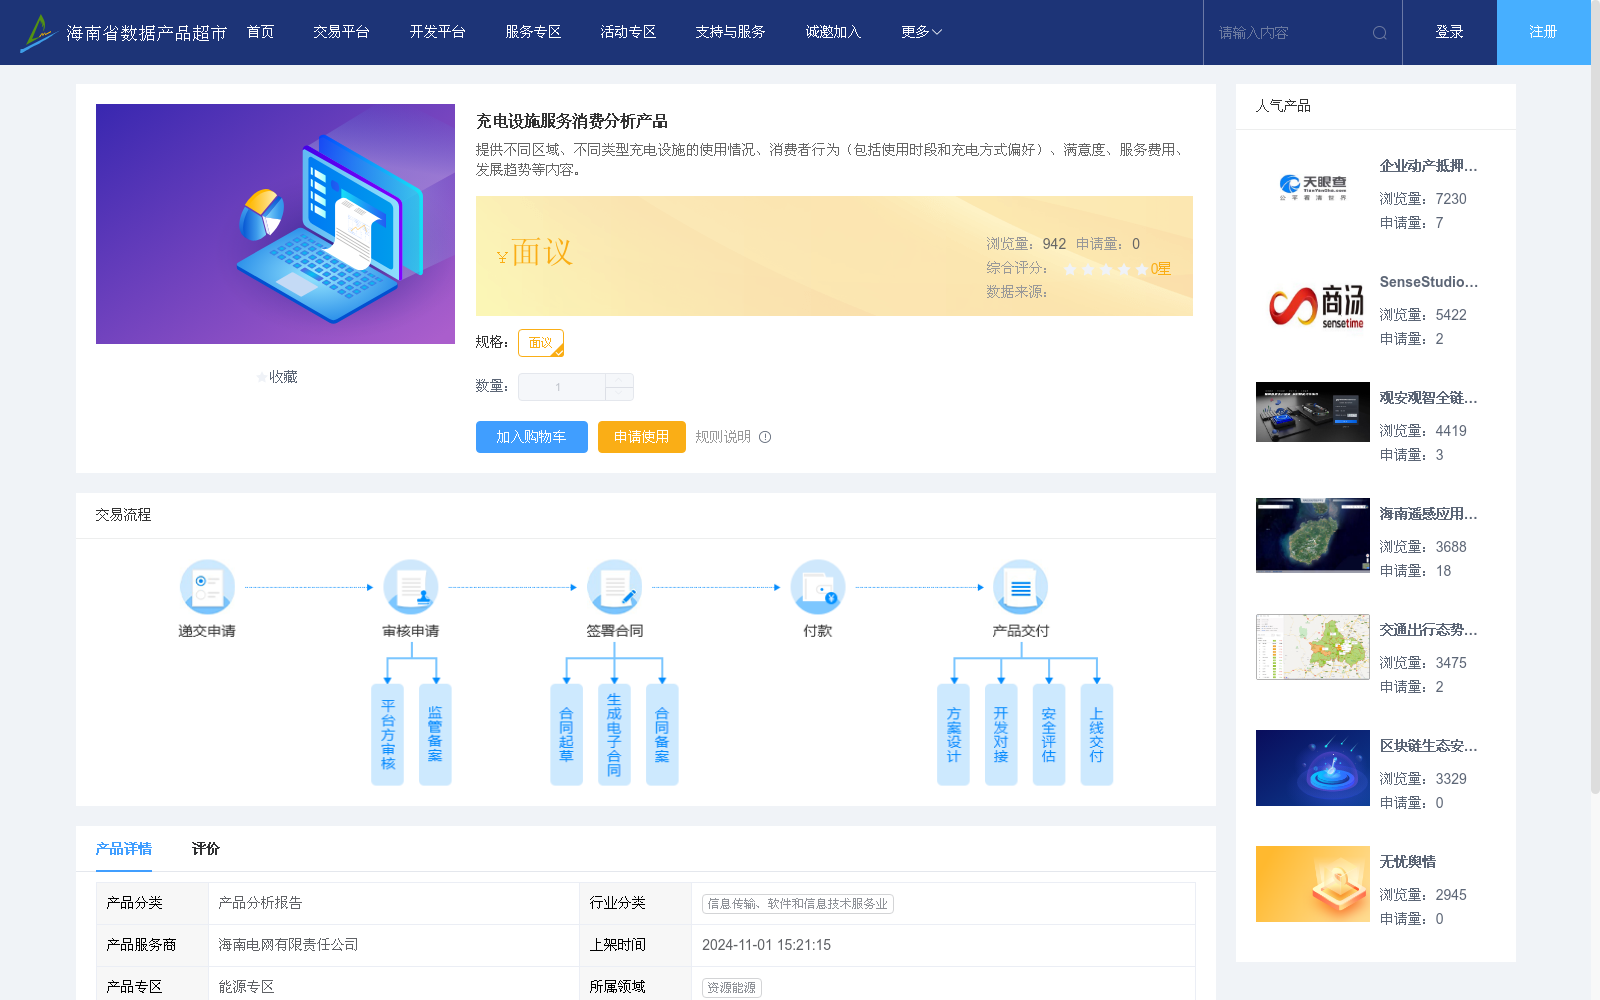Expand the 更多 navigation dropdown
This screenshot has width=1600, height=1000.
point(921,32)
